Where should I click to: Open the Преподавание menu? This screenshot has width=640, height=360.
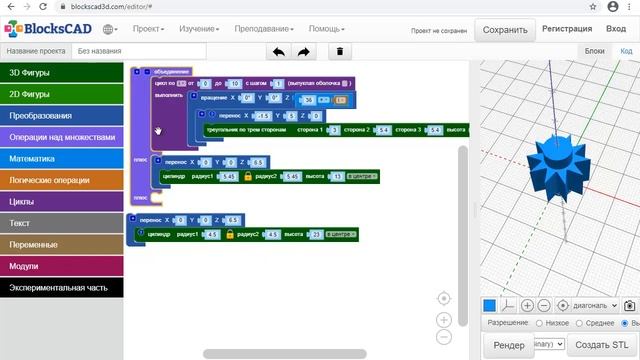264,29
